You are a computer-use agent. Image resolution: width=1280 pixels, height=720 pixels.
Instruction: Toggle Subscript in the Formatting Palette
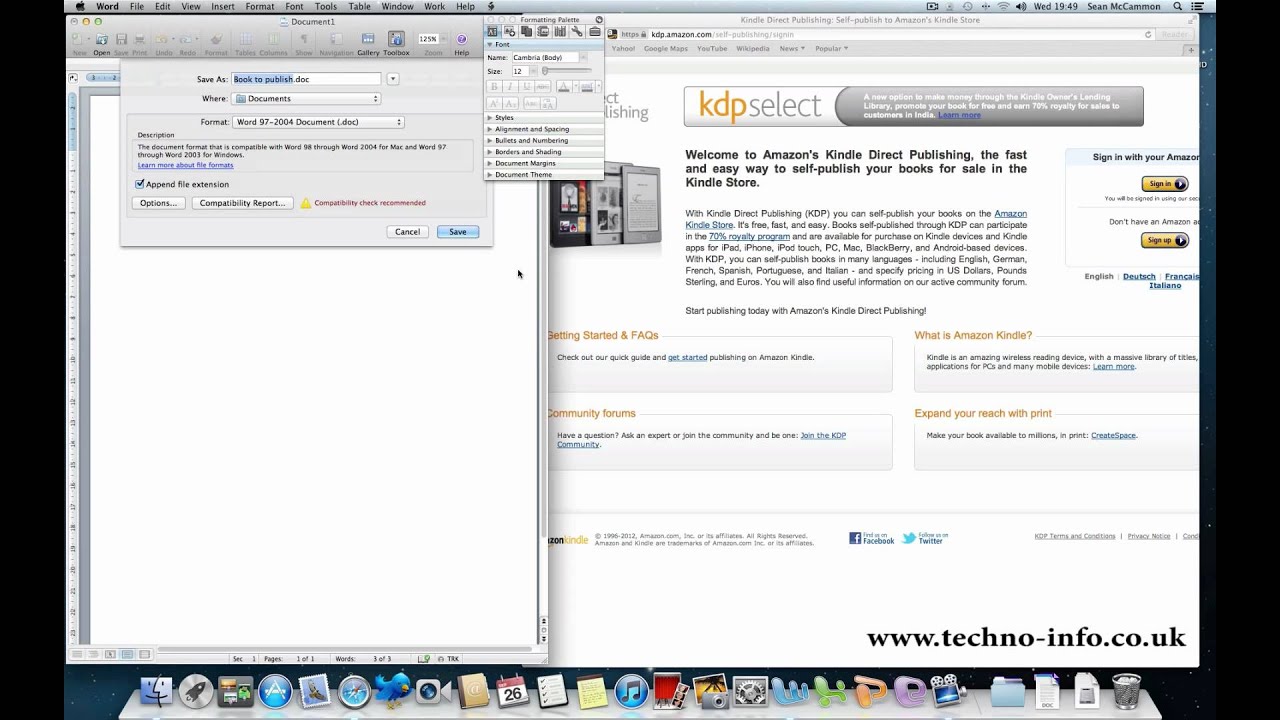click(510, 104)
